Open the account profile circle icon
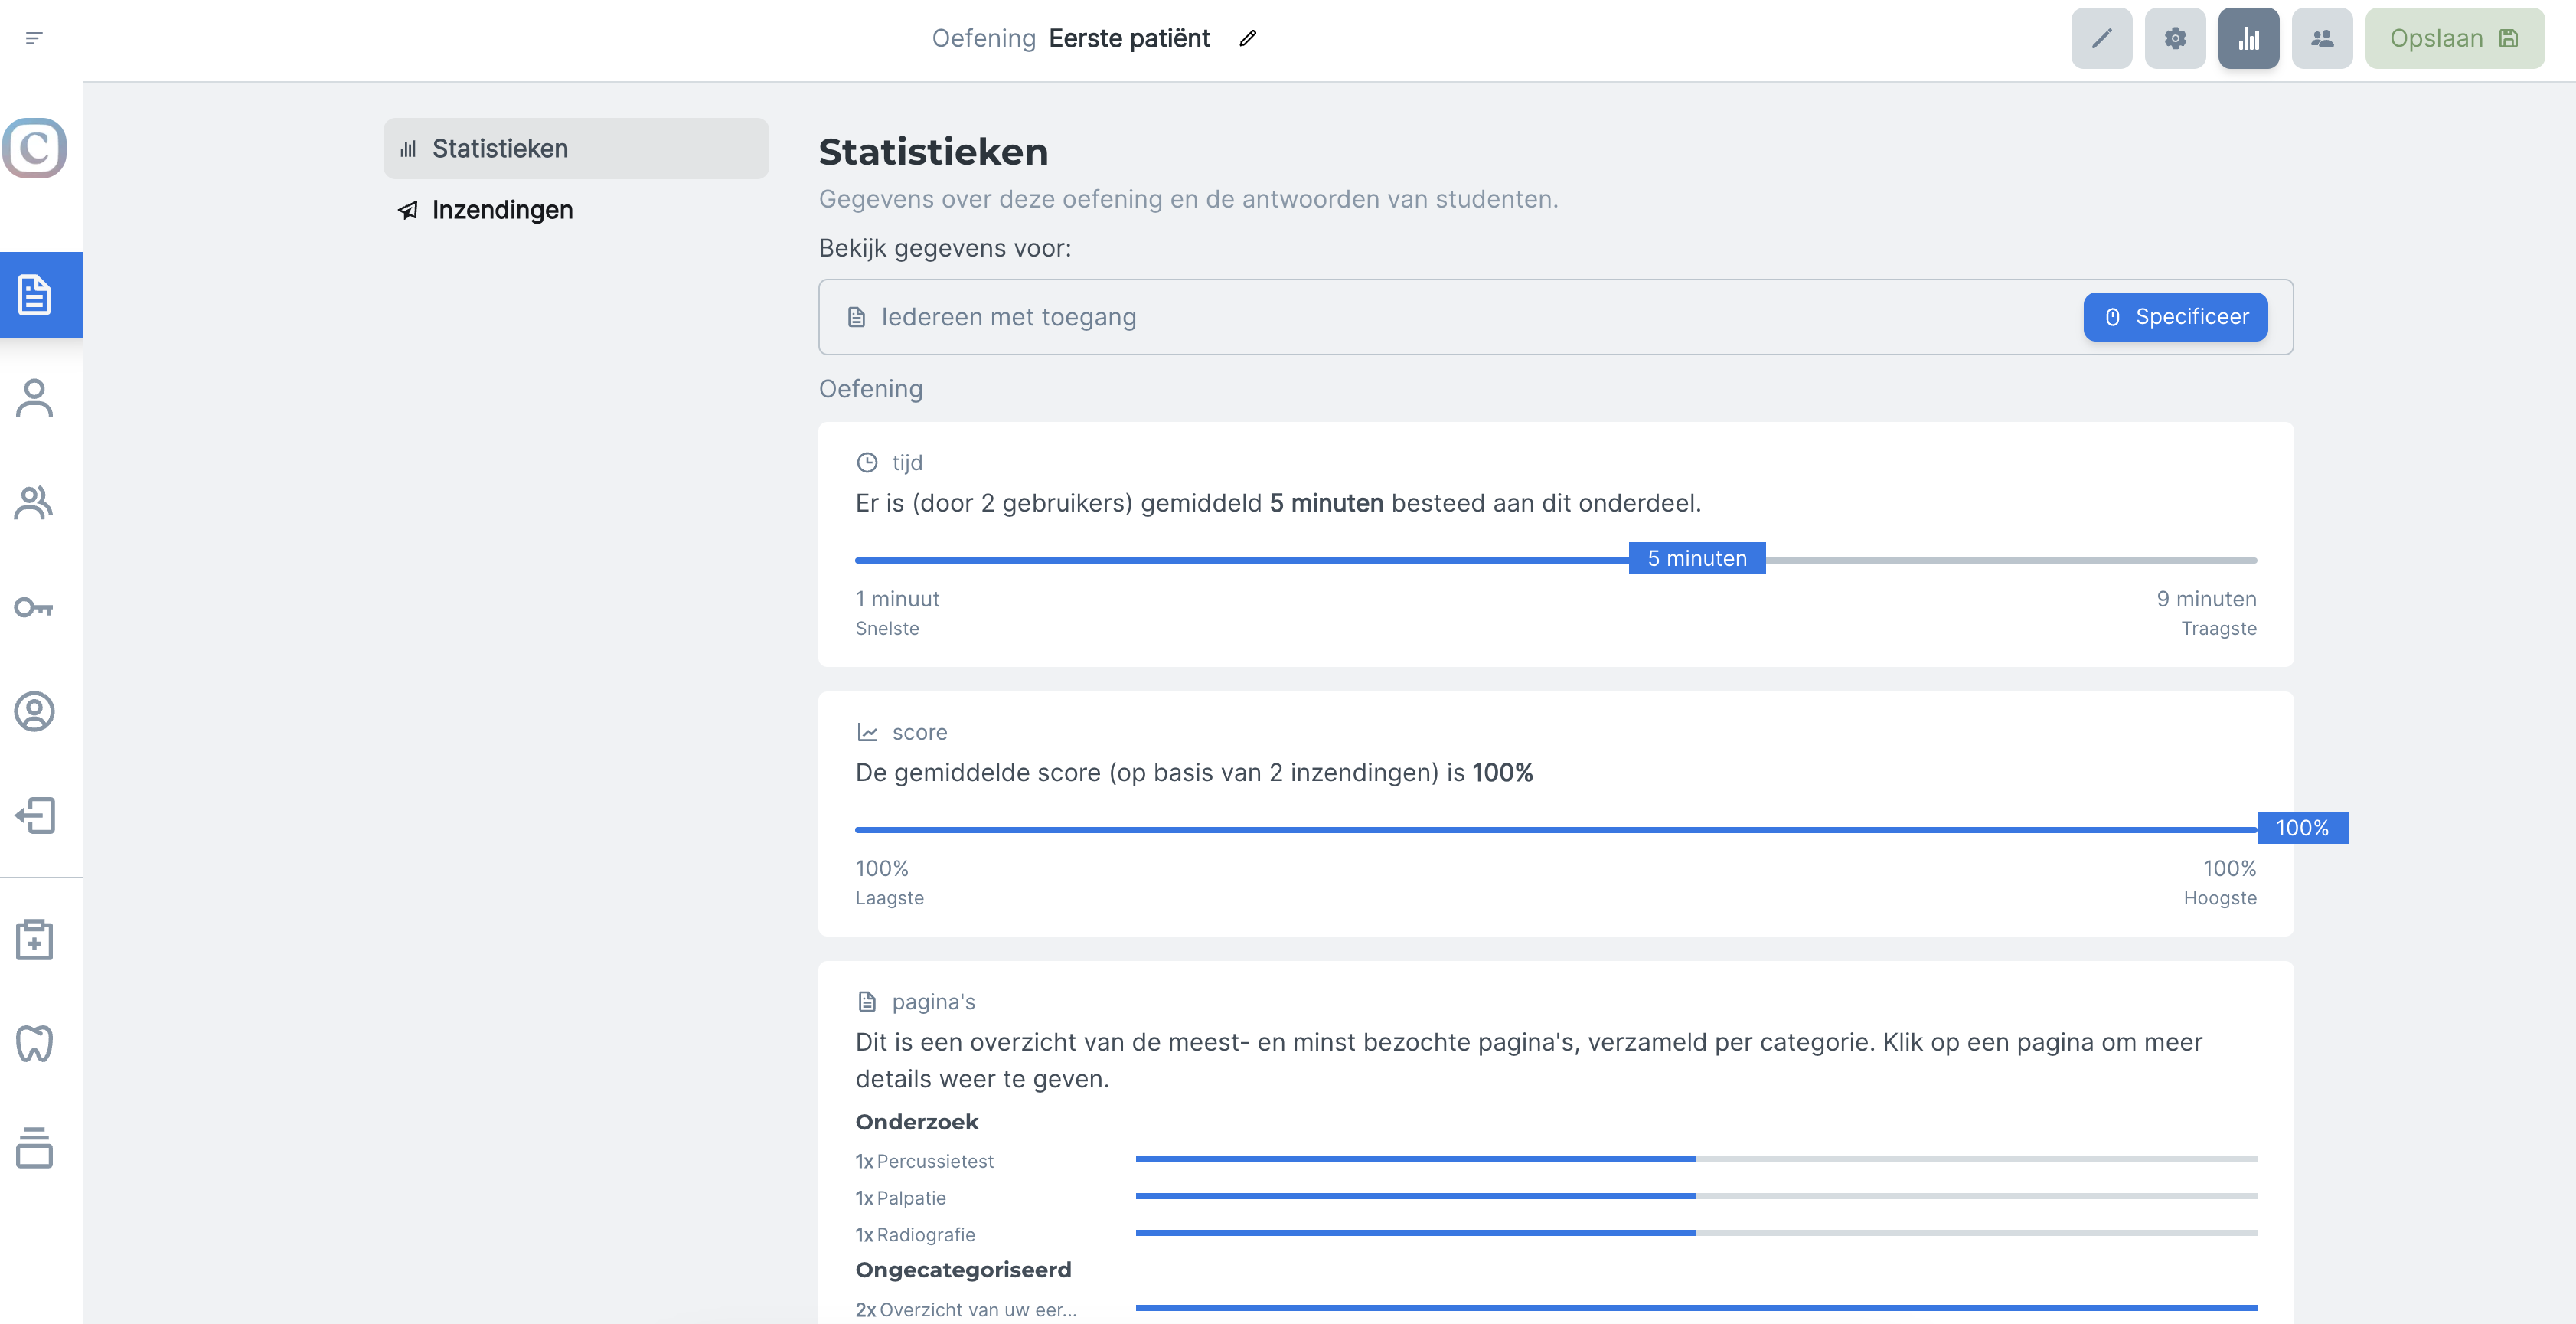2576x1324 pixels. pos(34,711)
